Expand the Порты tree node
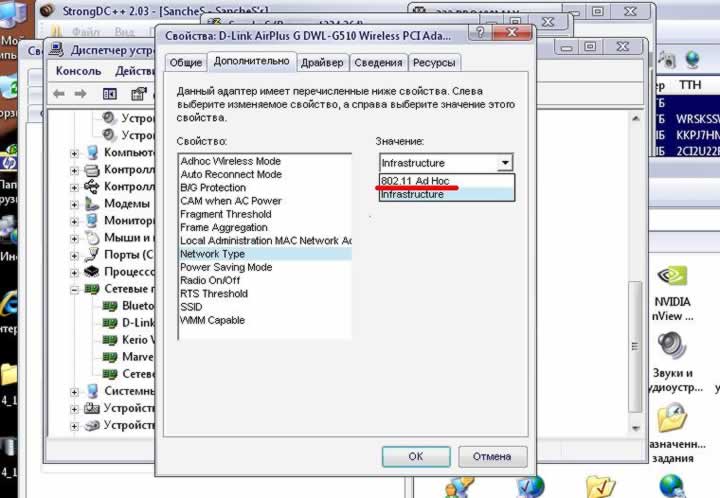Screen dimensions: 720x498 (x=74, y=256)
